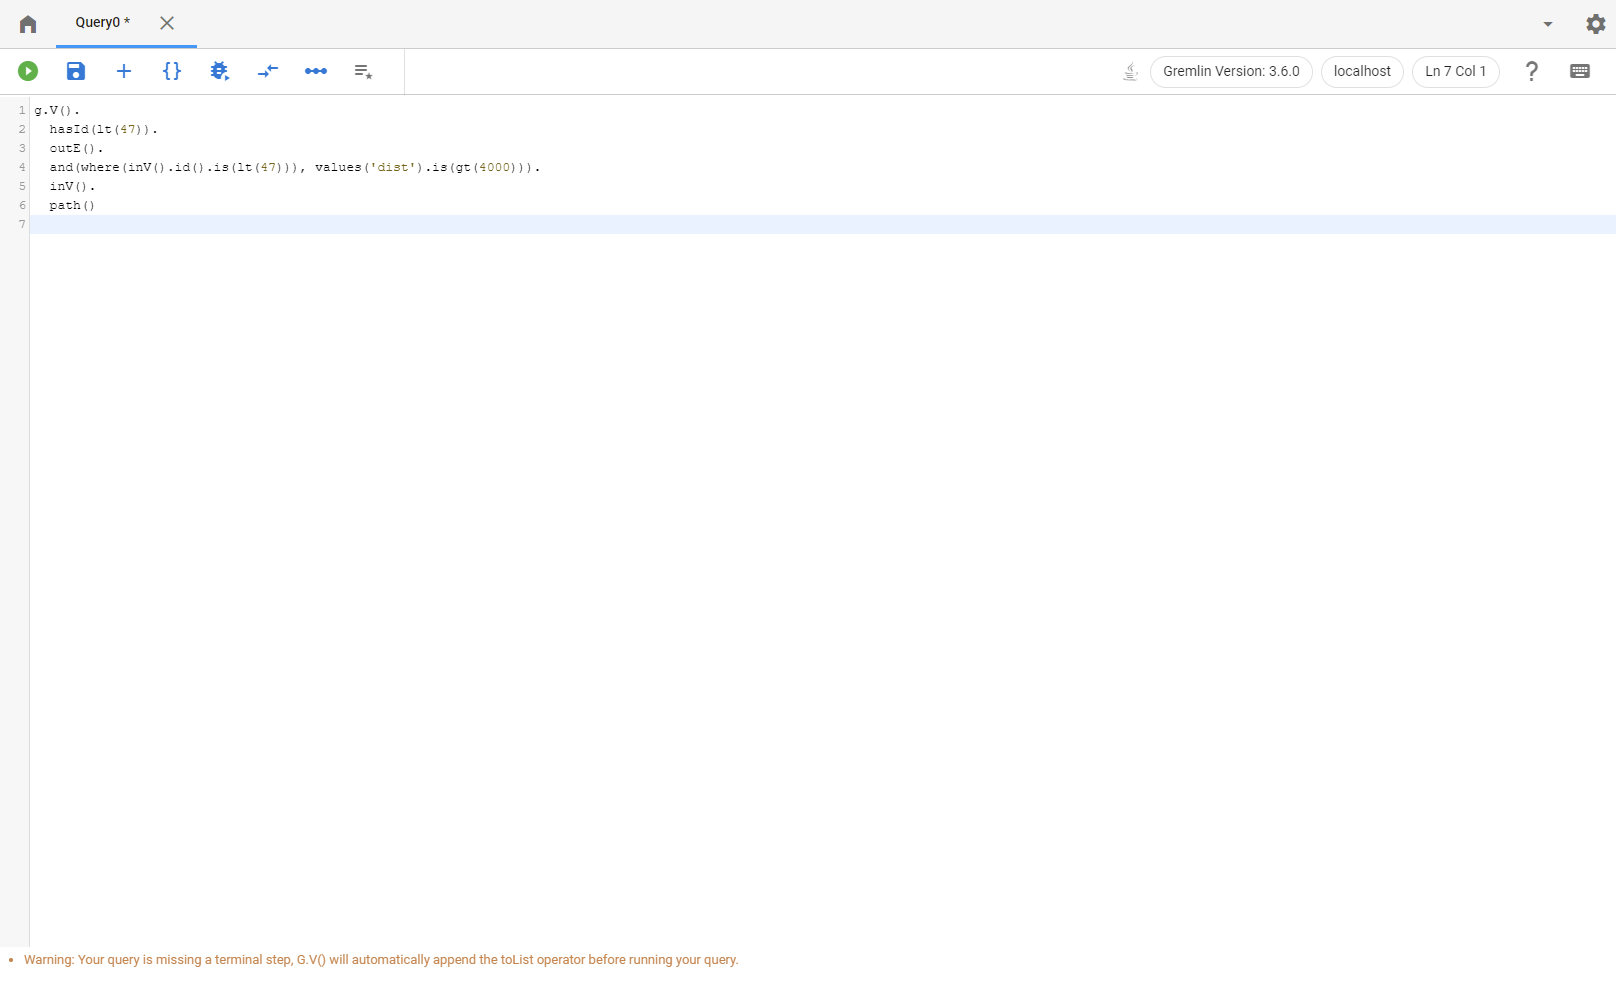Viewport: 1616px width, 1007px height.
Task: Click code line 'outE().'
Action: (x=76, y=149)
